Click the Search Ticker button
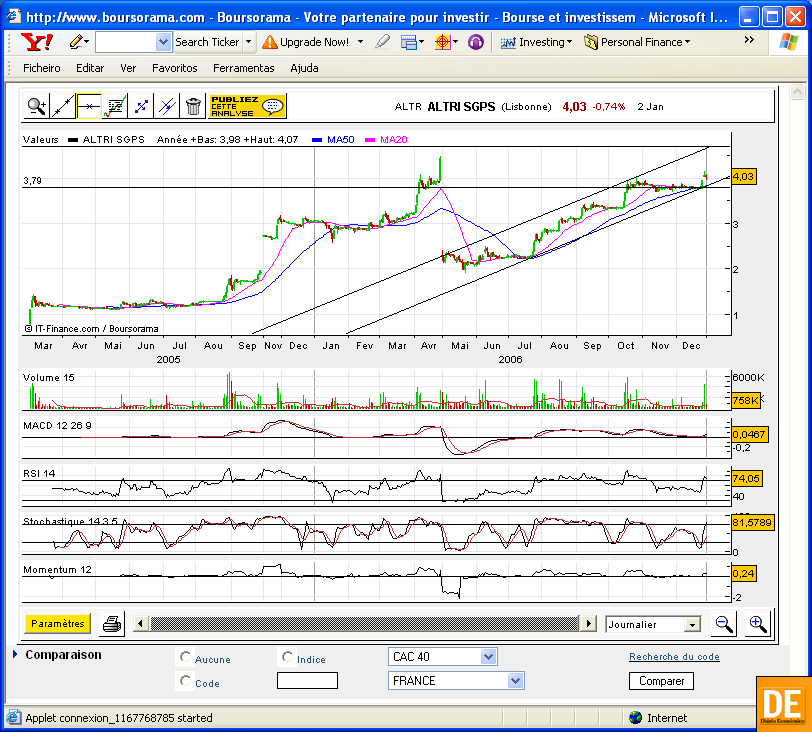The height and width of the screenshot is (732, 812). (x=207, y=42)
